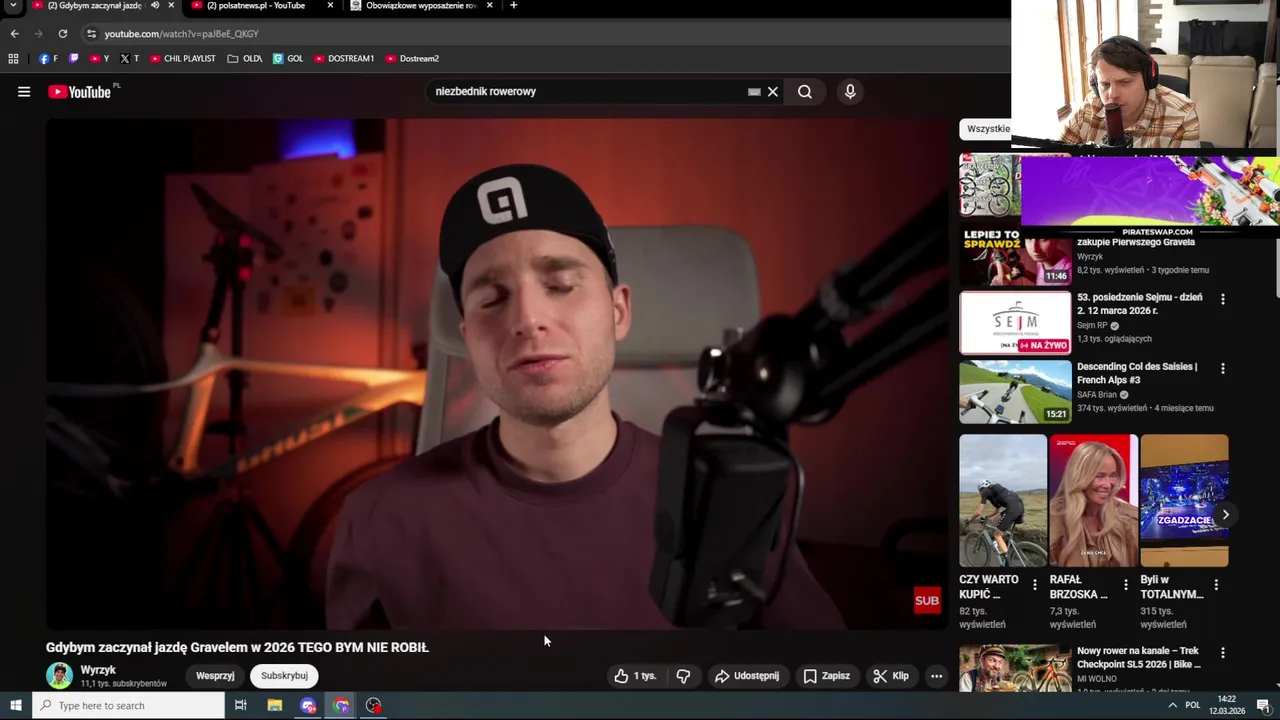This screenshot has height=720, width=1280.
Task: Open the Descending Col des Saisies thumbnail
Action: (x=1015, y=392)
